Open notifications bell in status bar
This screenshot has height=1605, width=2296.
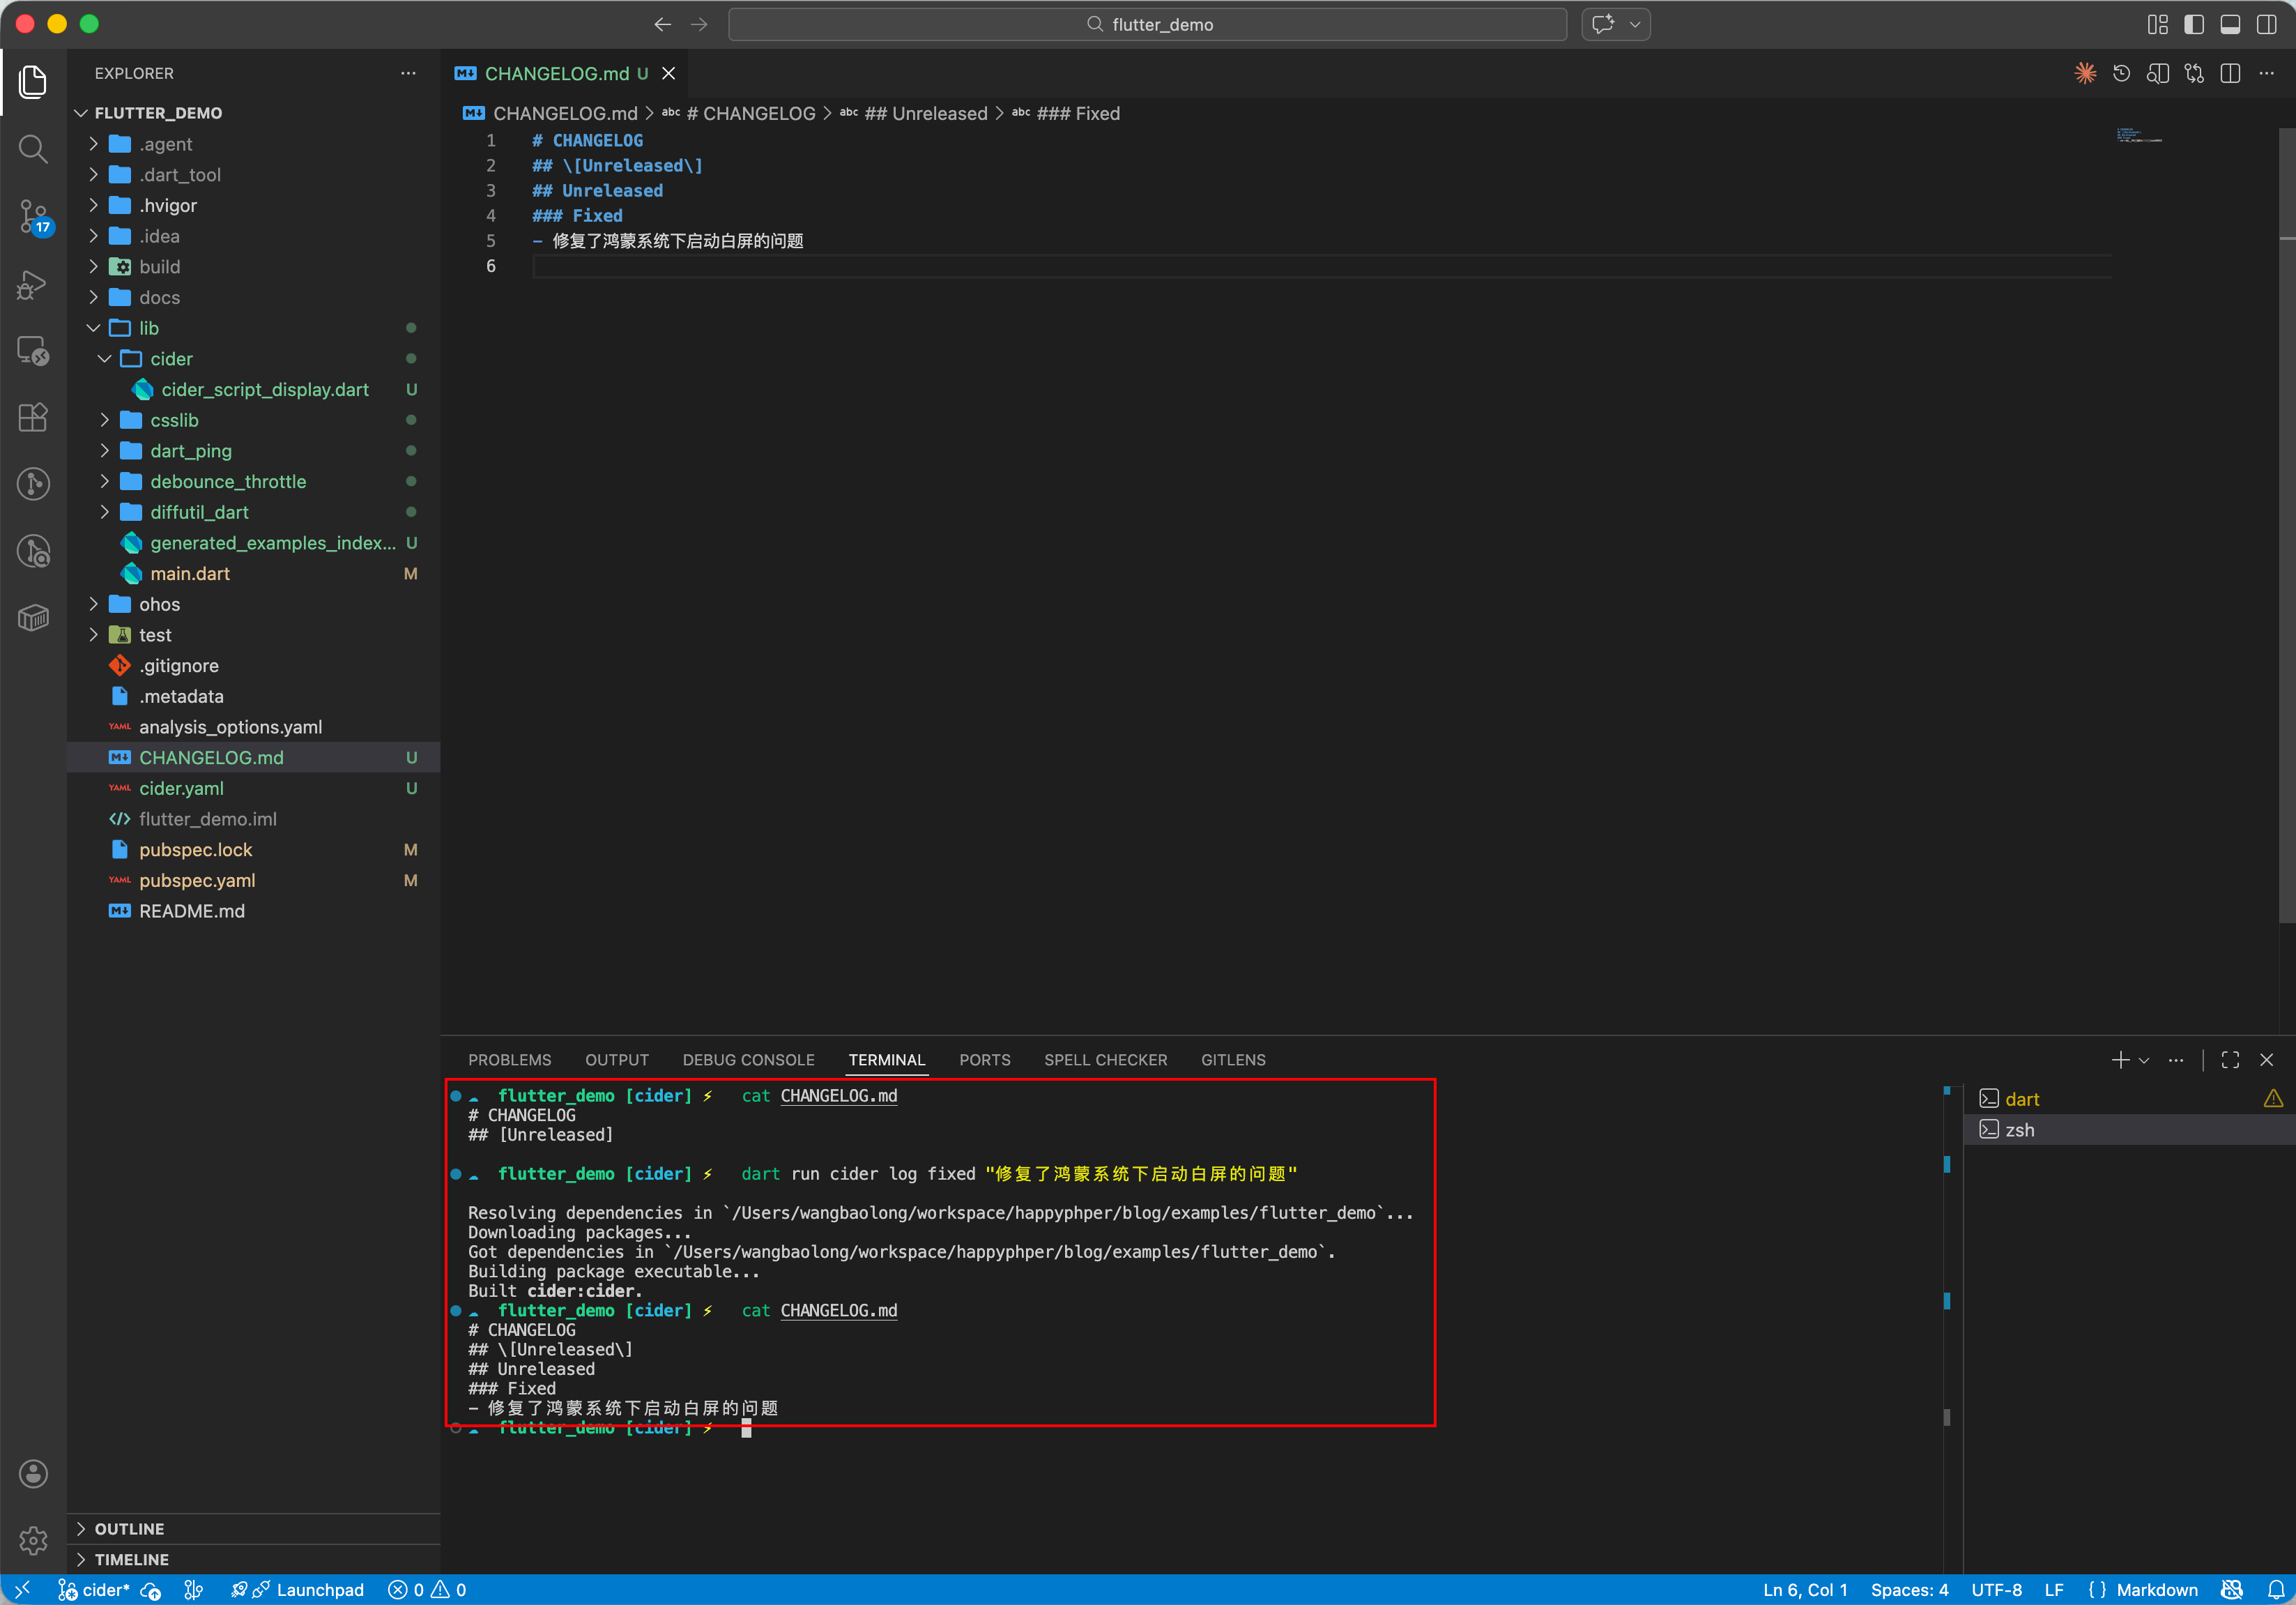coord(2276,1590)
